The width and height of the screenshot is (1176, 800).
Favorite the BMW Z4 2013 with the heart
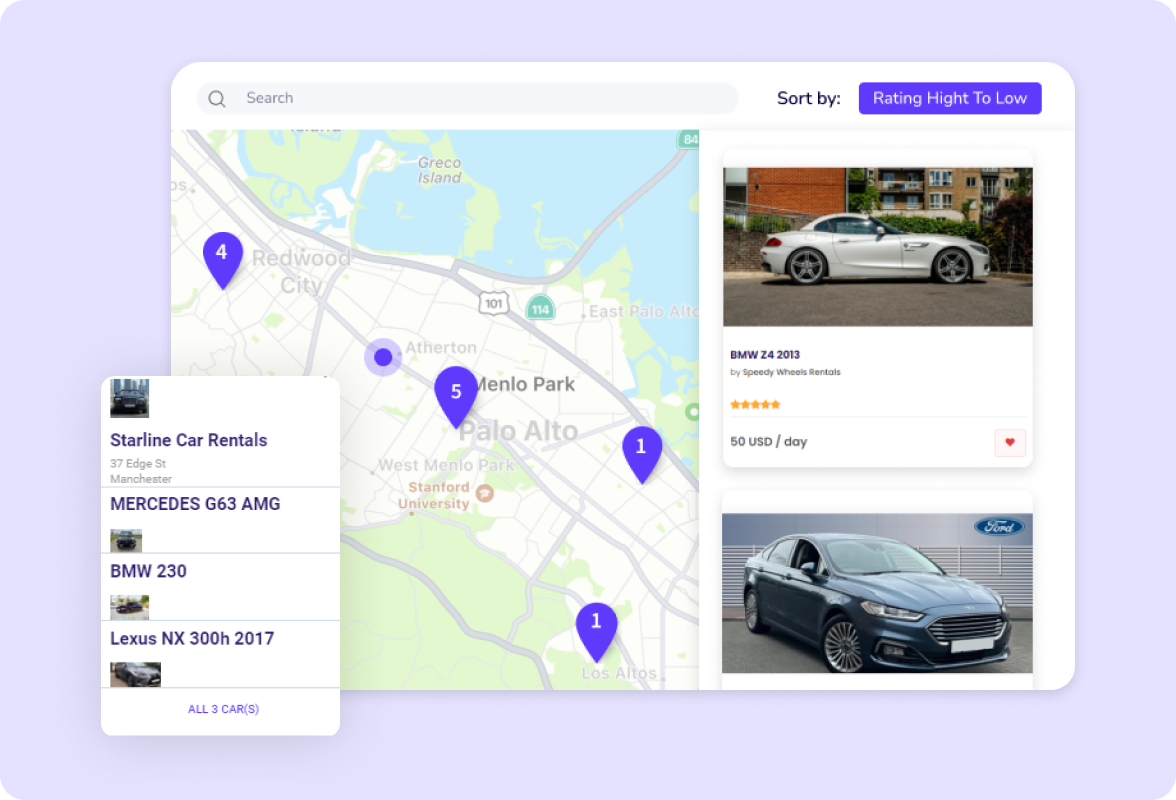click(1009, 441)
